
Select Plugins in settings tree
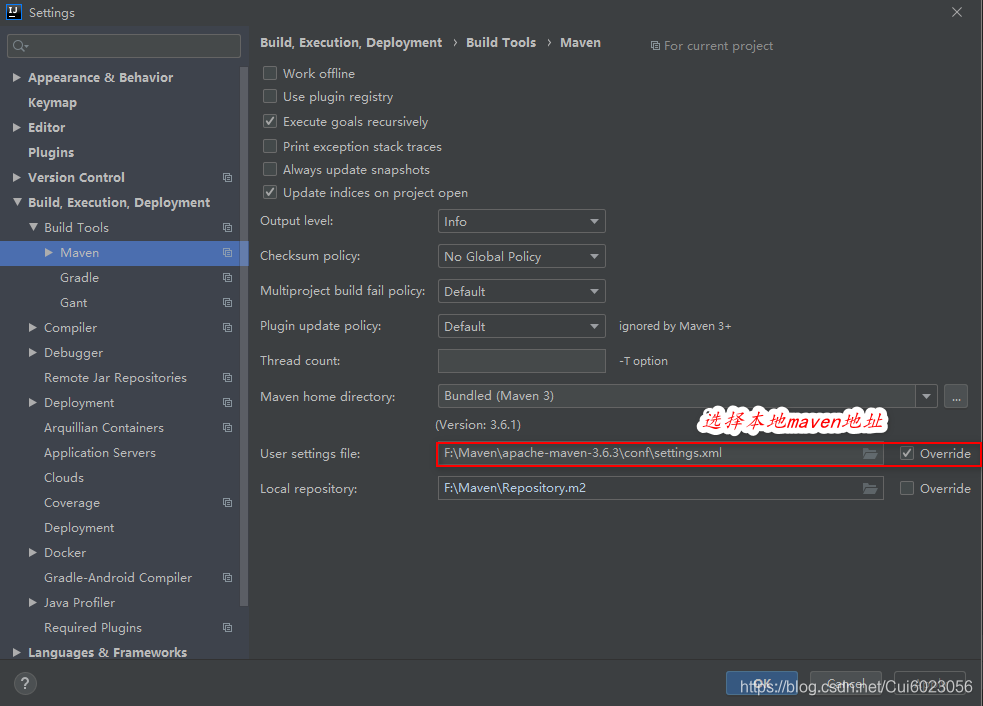51,152
